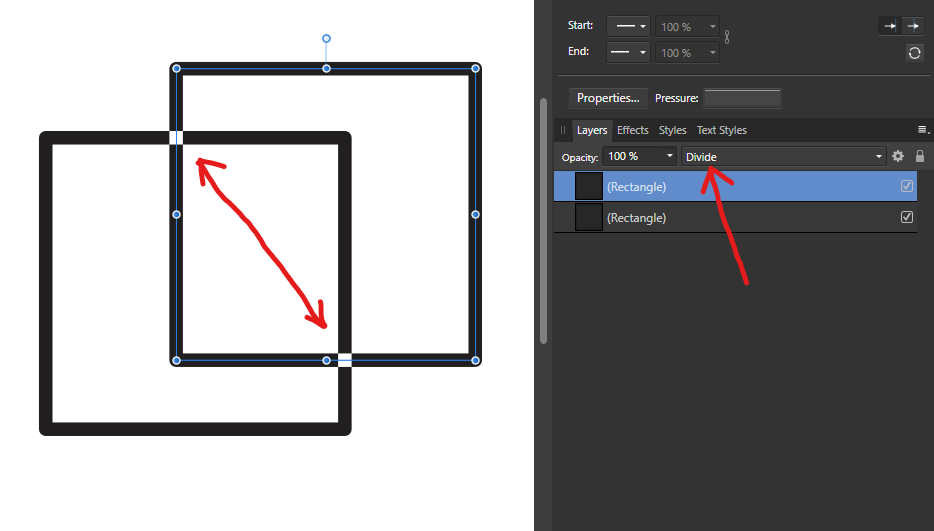Click the panel grip handle beside Layers tab
Screen dimensions: 934x531
tap(563, 130)
